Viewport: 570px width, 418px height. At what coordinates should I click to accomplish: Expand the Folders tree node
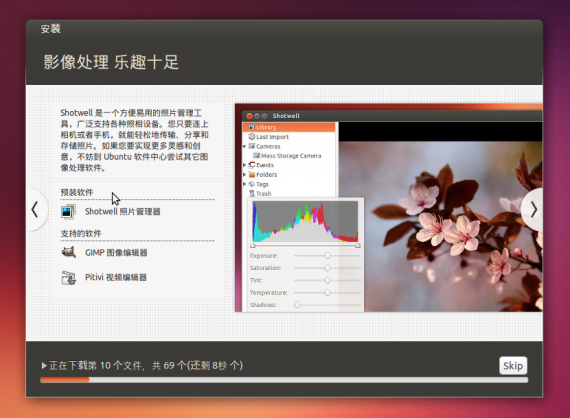245,174
